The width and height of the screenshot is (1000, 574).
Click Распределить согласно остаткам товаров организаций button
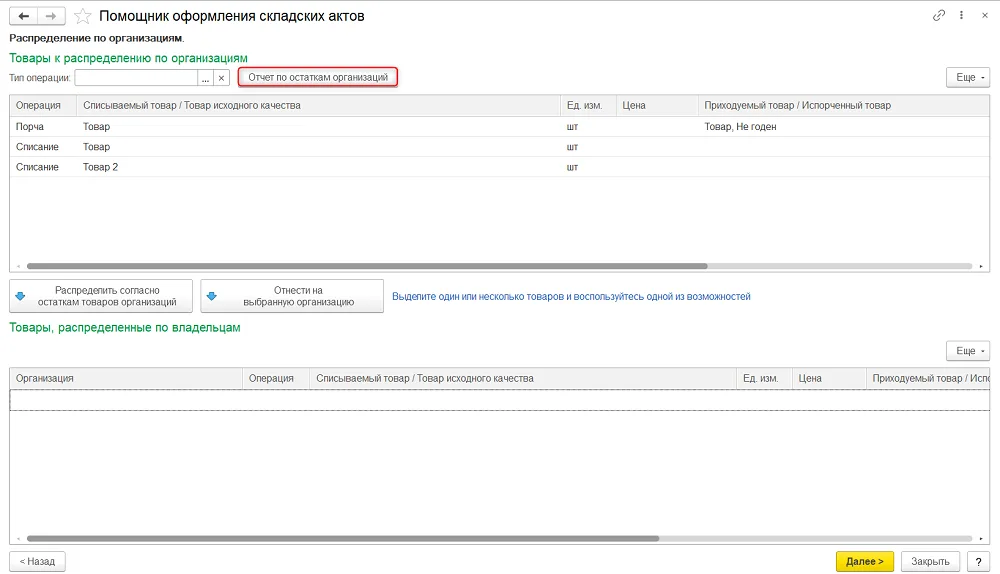[x=101, y=296]
